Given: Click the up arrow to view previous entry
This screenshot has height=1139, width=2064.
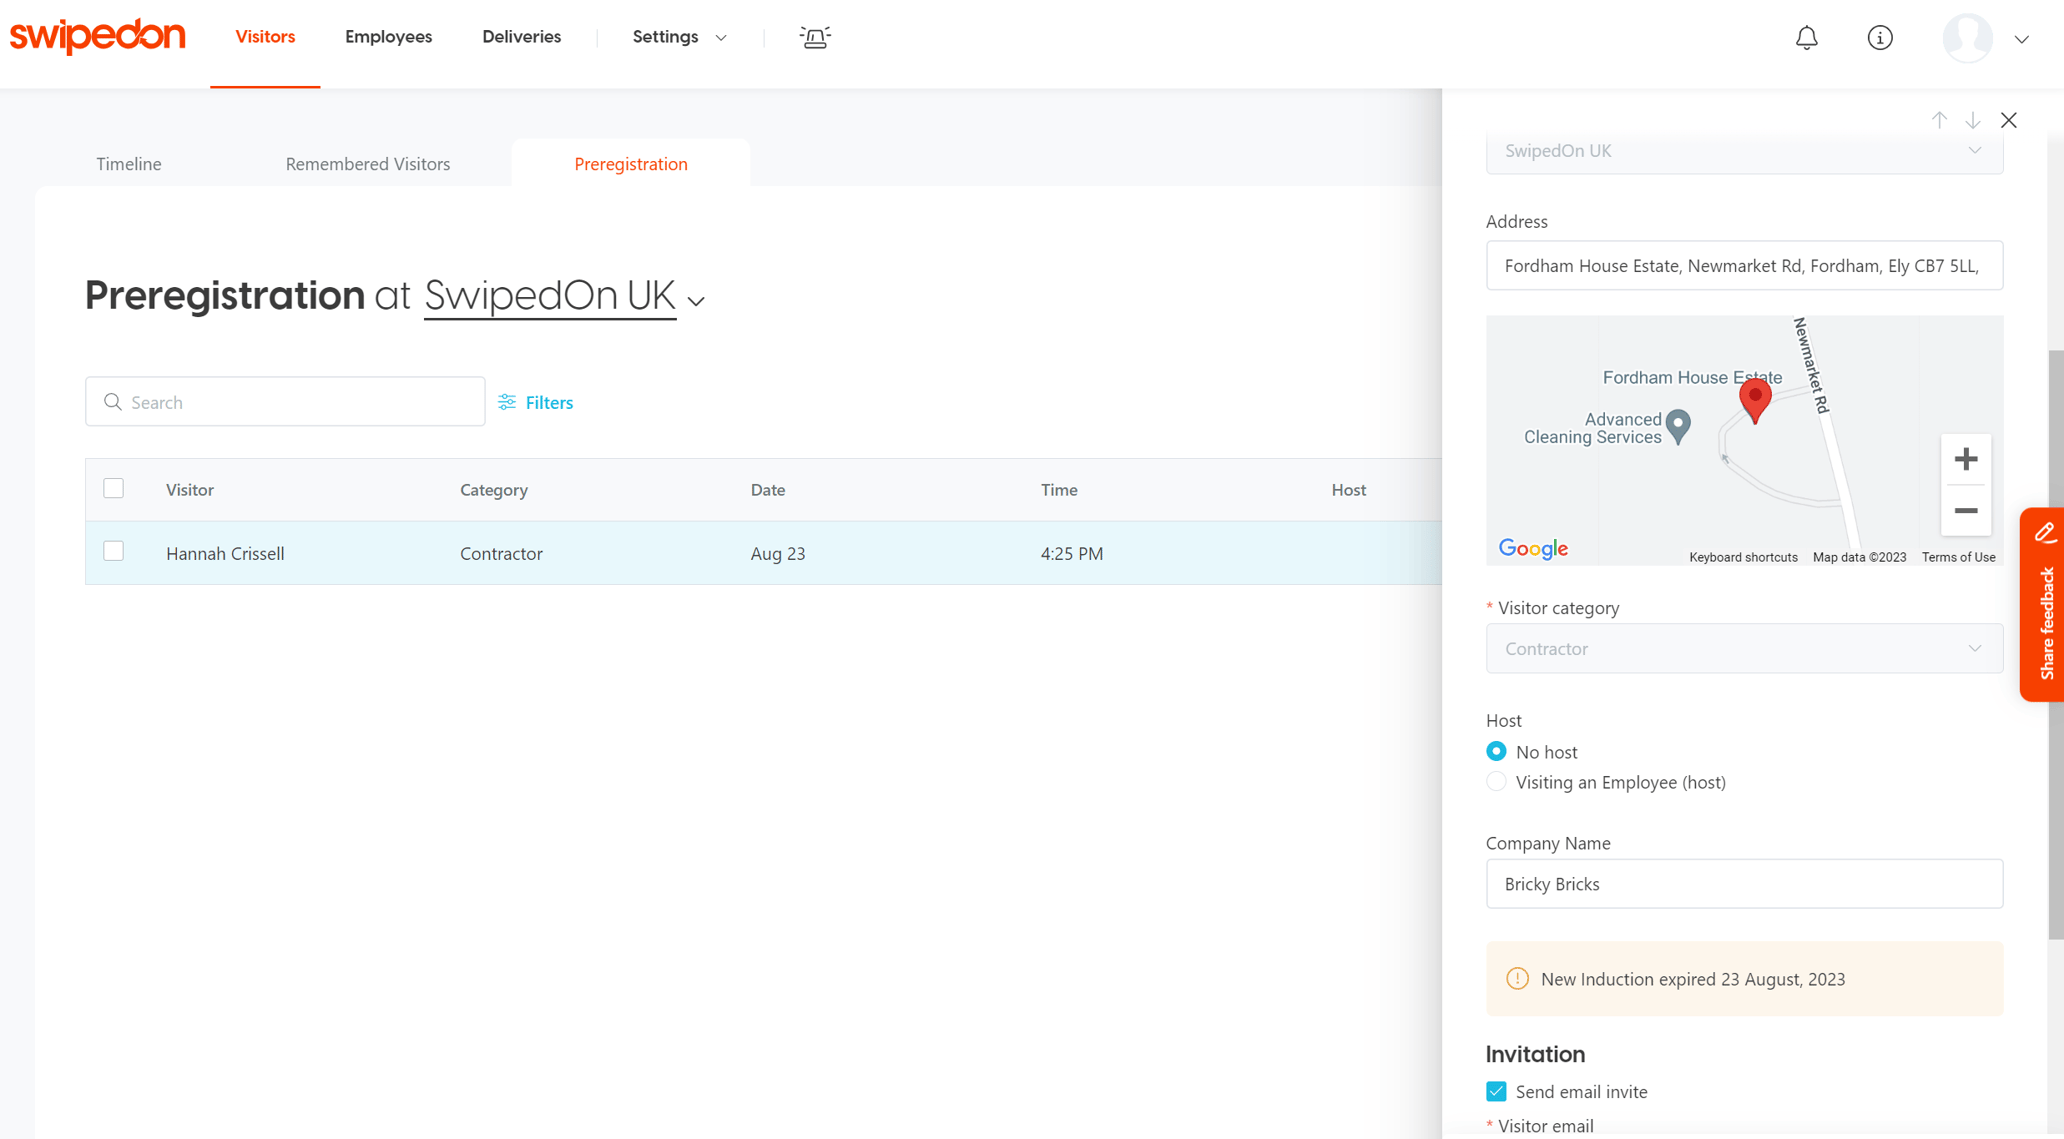Looking at the screenshot, I should 1939,119.
